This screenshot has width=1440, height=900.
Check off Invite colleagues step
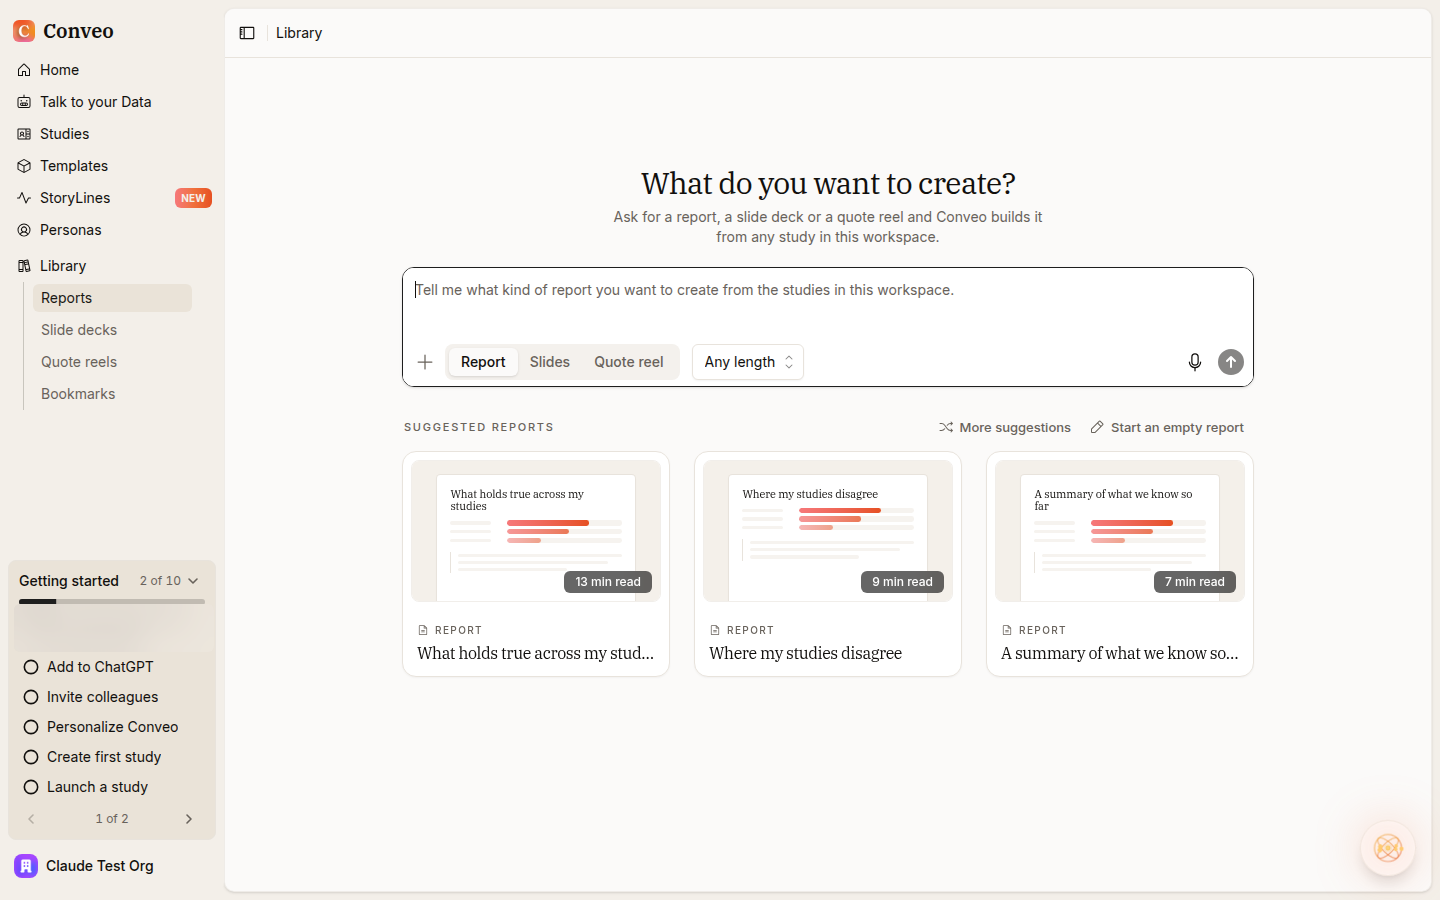tap(31, 697)
